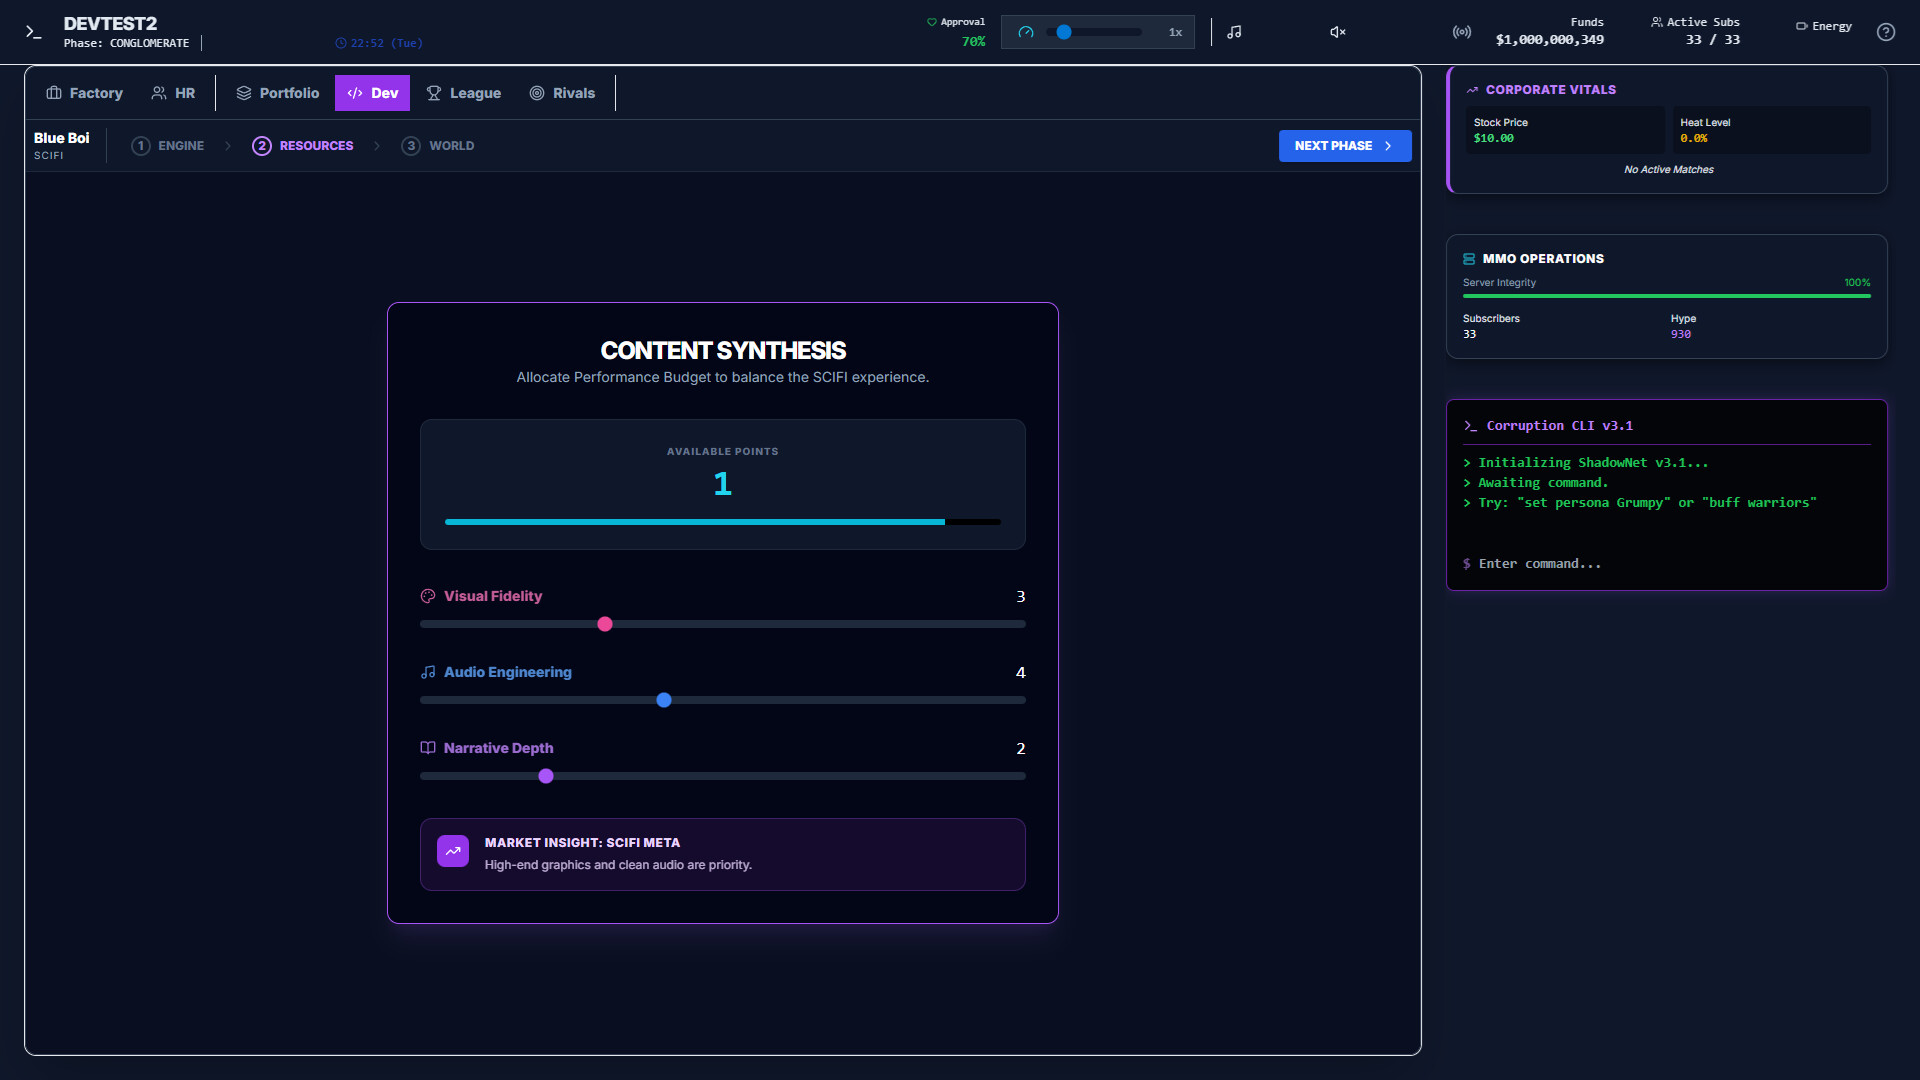Select the terminal icon in top-left corner
The width and height of the screenshot is (1920, 1080).
tap(34, 32)
